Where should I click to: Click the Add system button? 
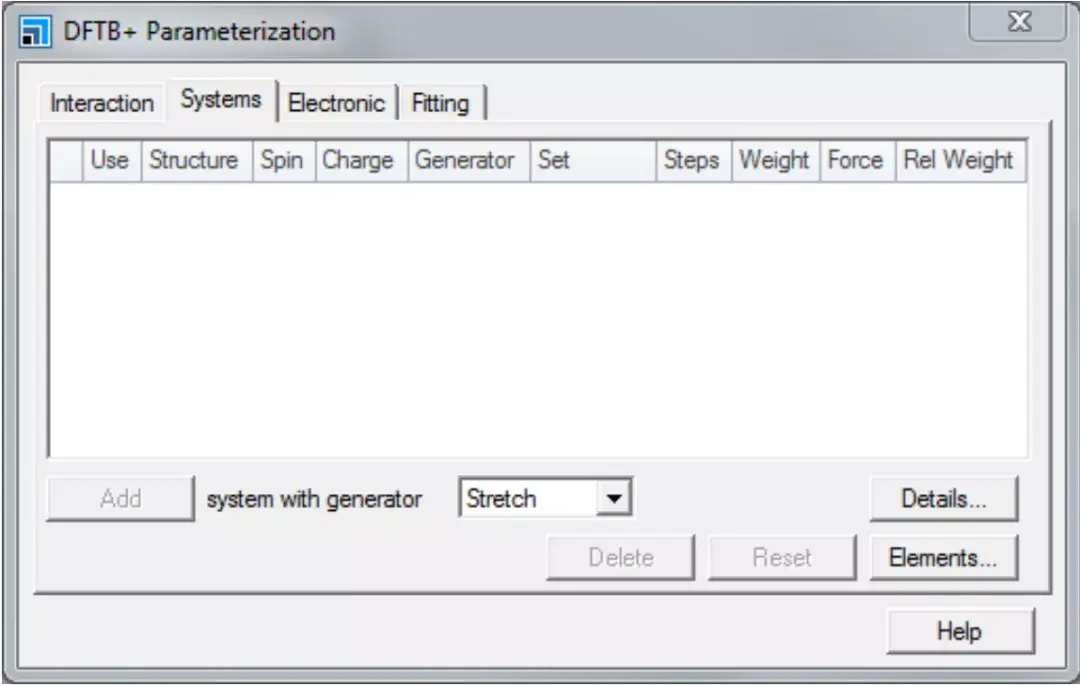point(121,499)
